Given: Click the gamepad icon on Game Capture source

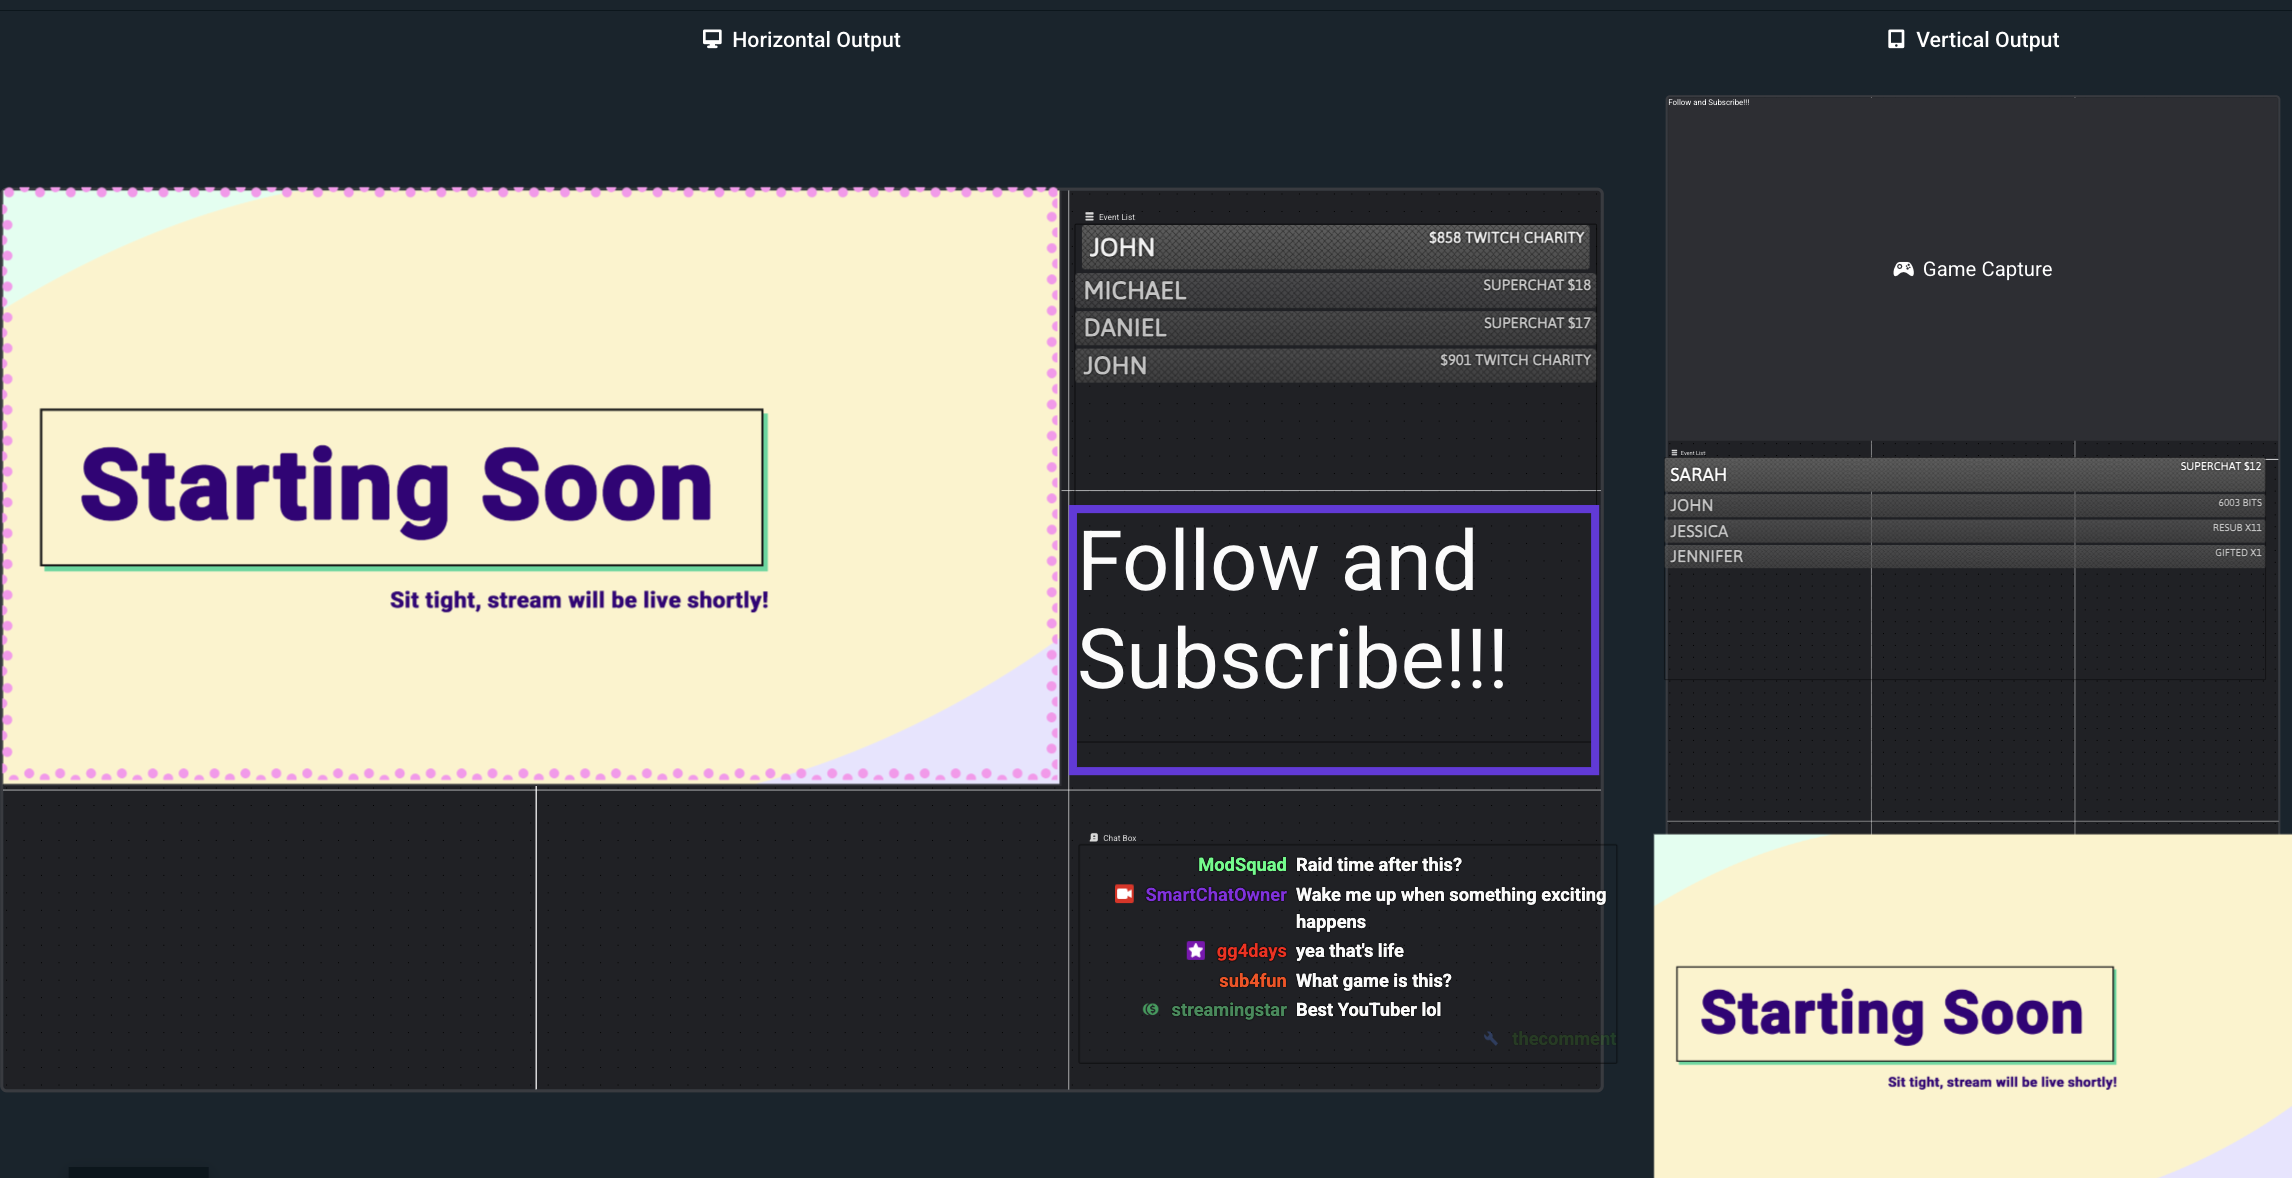Looking at the screenshot, I should (1903, 268).
